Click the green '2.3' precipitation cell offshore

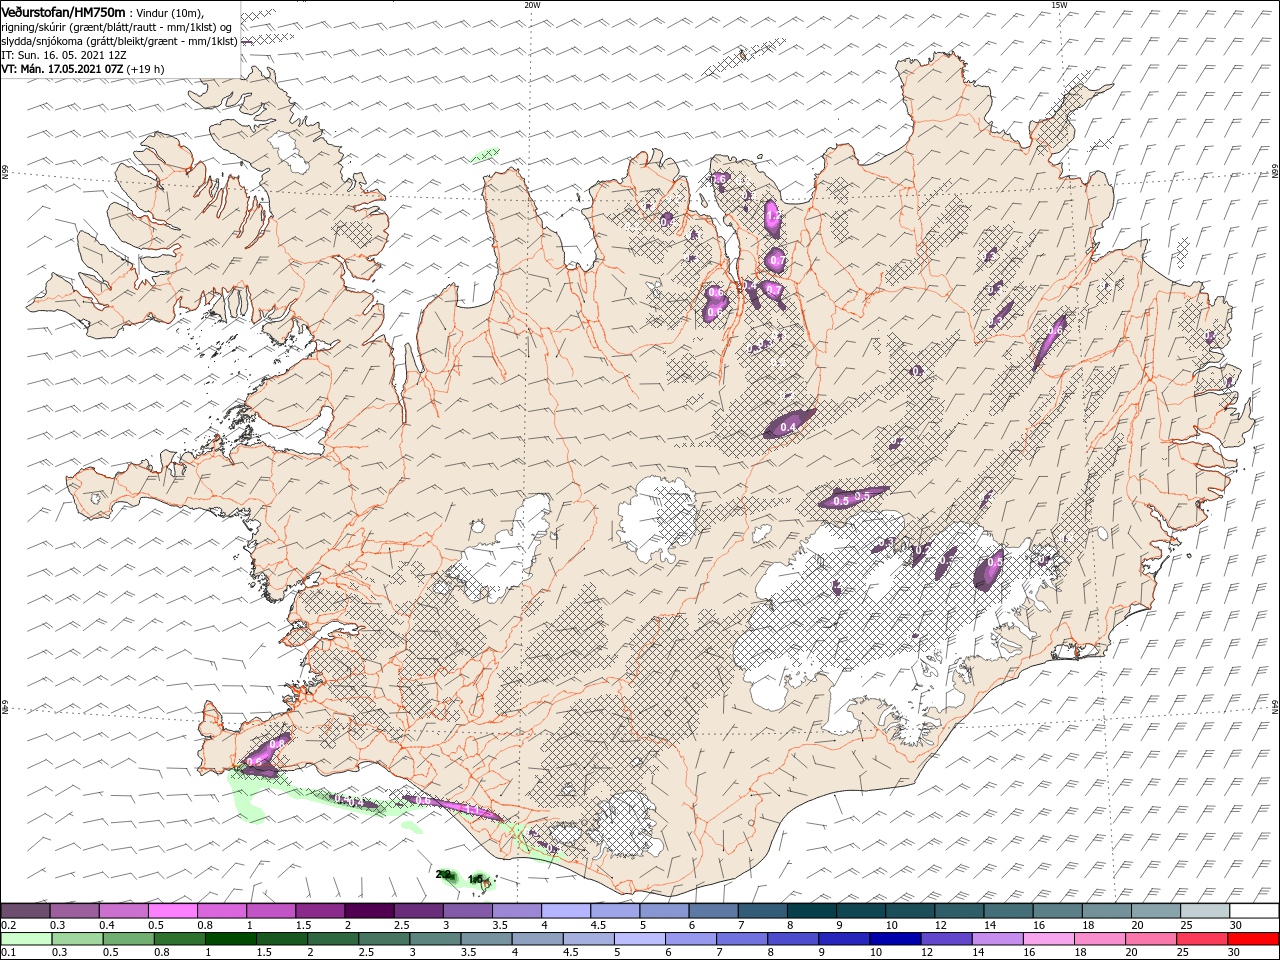point(446,875)
